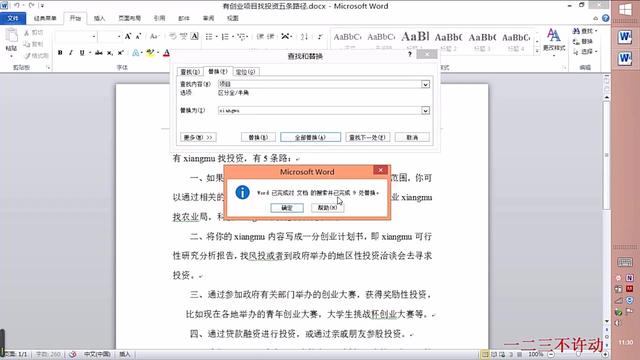Click the Help question mark in the dialog
The height and width of the screenshot is (360, 640).
pyautogui.click(x=410, y=54)
